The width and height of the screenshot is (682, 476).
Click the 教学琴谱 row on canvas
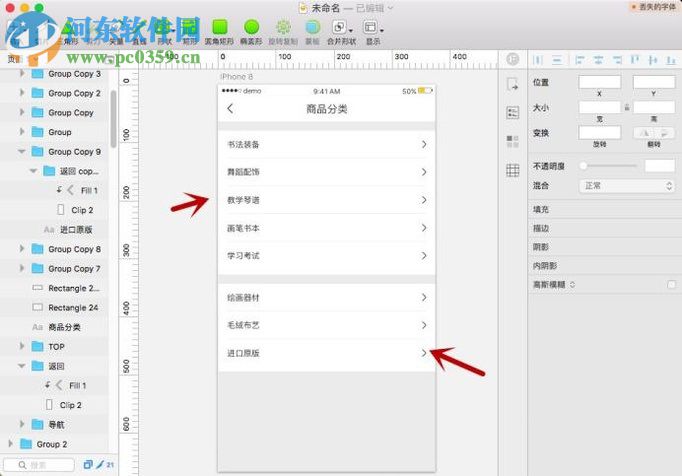(x=327, y=200)
